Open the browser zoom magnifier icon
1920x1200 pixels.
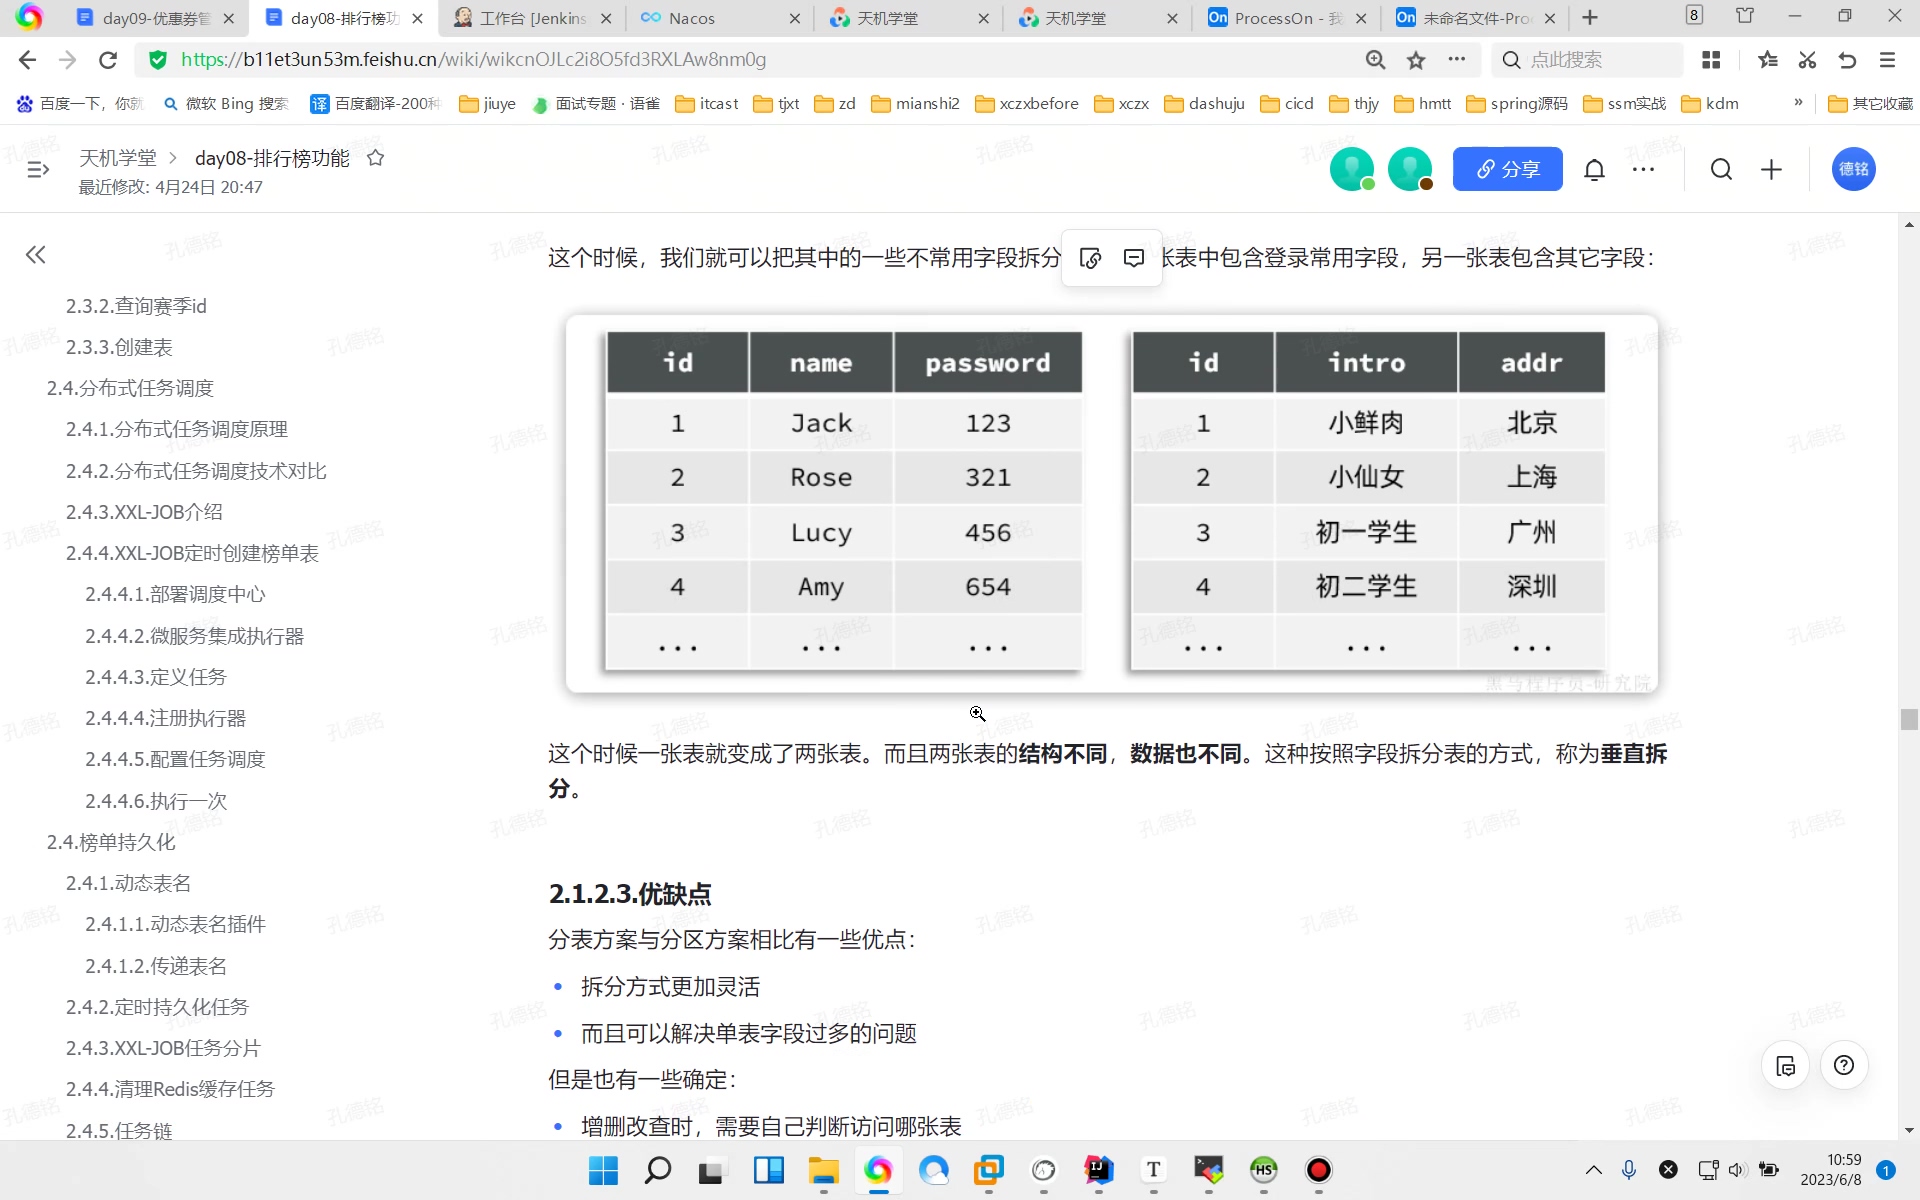click(x=1376, y=60)
